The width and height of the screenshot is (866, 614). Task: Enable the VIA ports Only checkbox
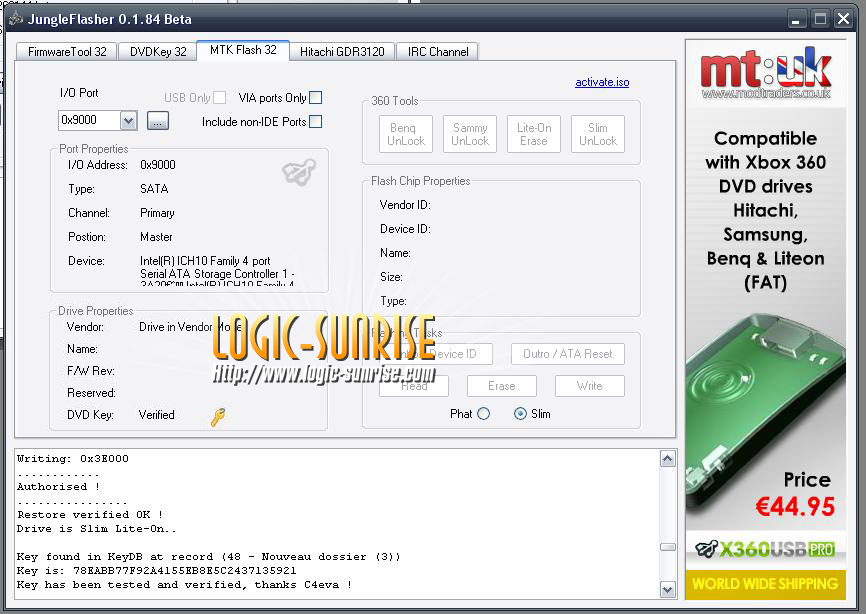coord(315,98)
